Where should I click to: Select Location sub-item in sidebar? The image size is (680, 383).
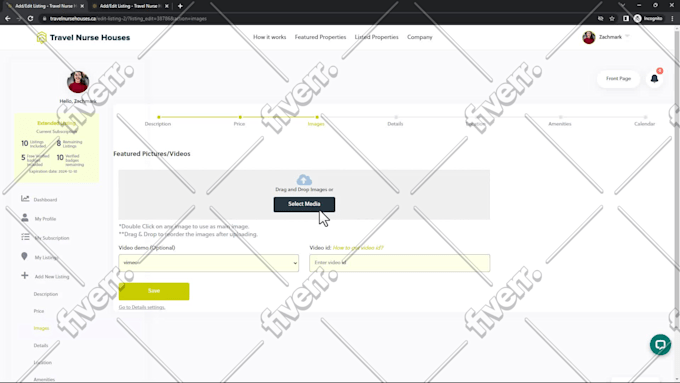[x=42, y=362]
